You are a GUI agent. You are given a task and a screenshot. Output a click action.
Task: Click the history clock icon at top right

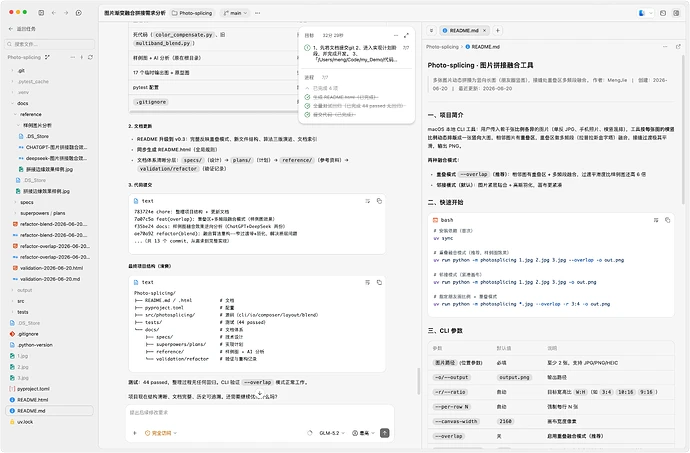(663, 13)
